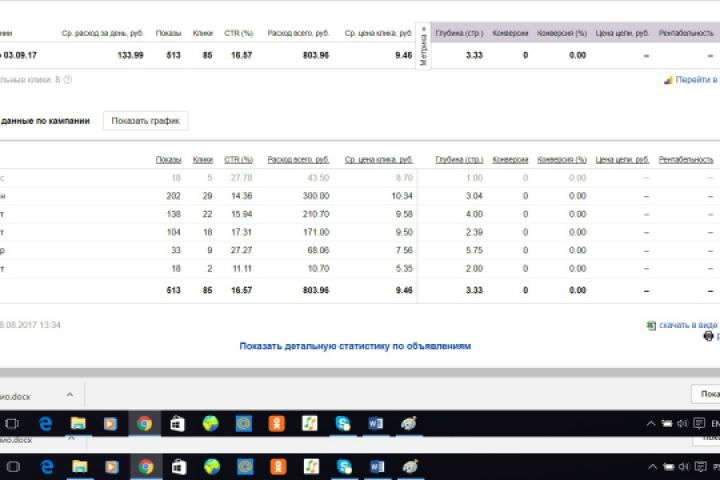Click the volume icon in the bottom taskbar
This screenshot has height=480, width=720.
click(x=684, y=467)
